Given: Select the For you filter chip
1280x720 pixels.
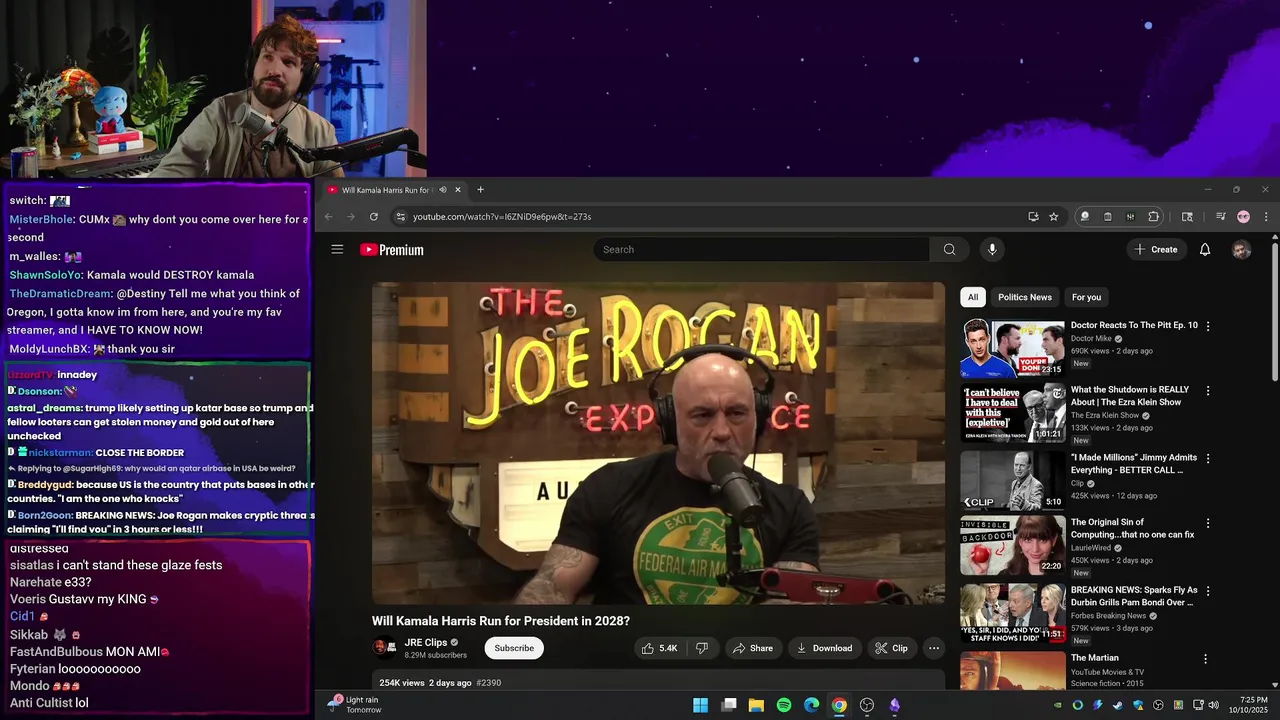Looking at the screenshot, I should pos(1086,297).
